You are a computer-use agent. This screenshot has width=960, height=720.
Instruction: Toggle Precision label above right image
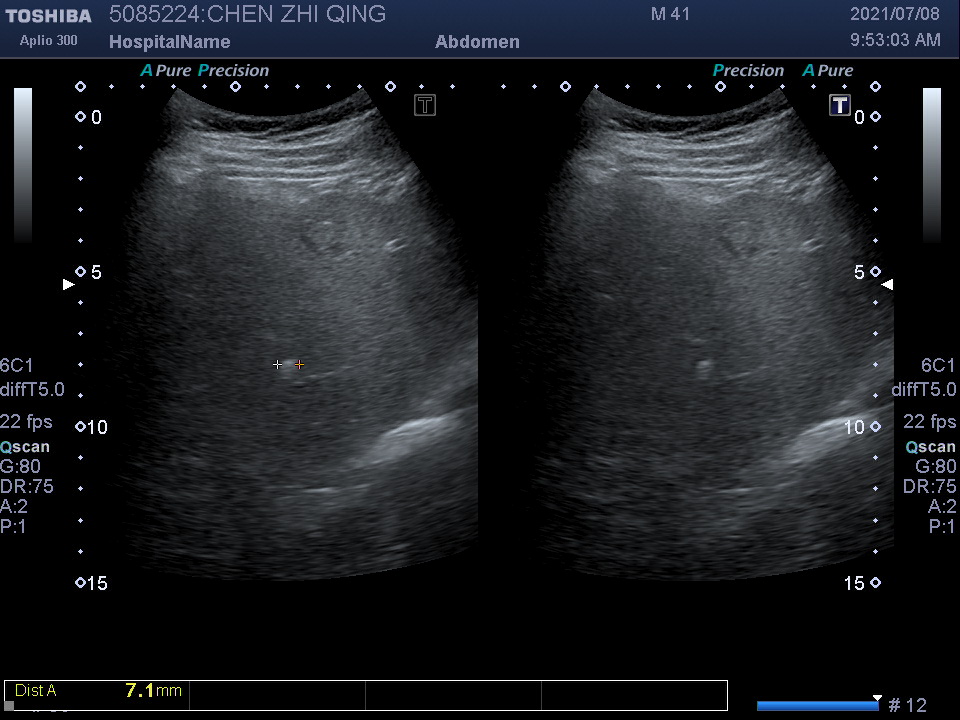point(748,71)
